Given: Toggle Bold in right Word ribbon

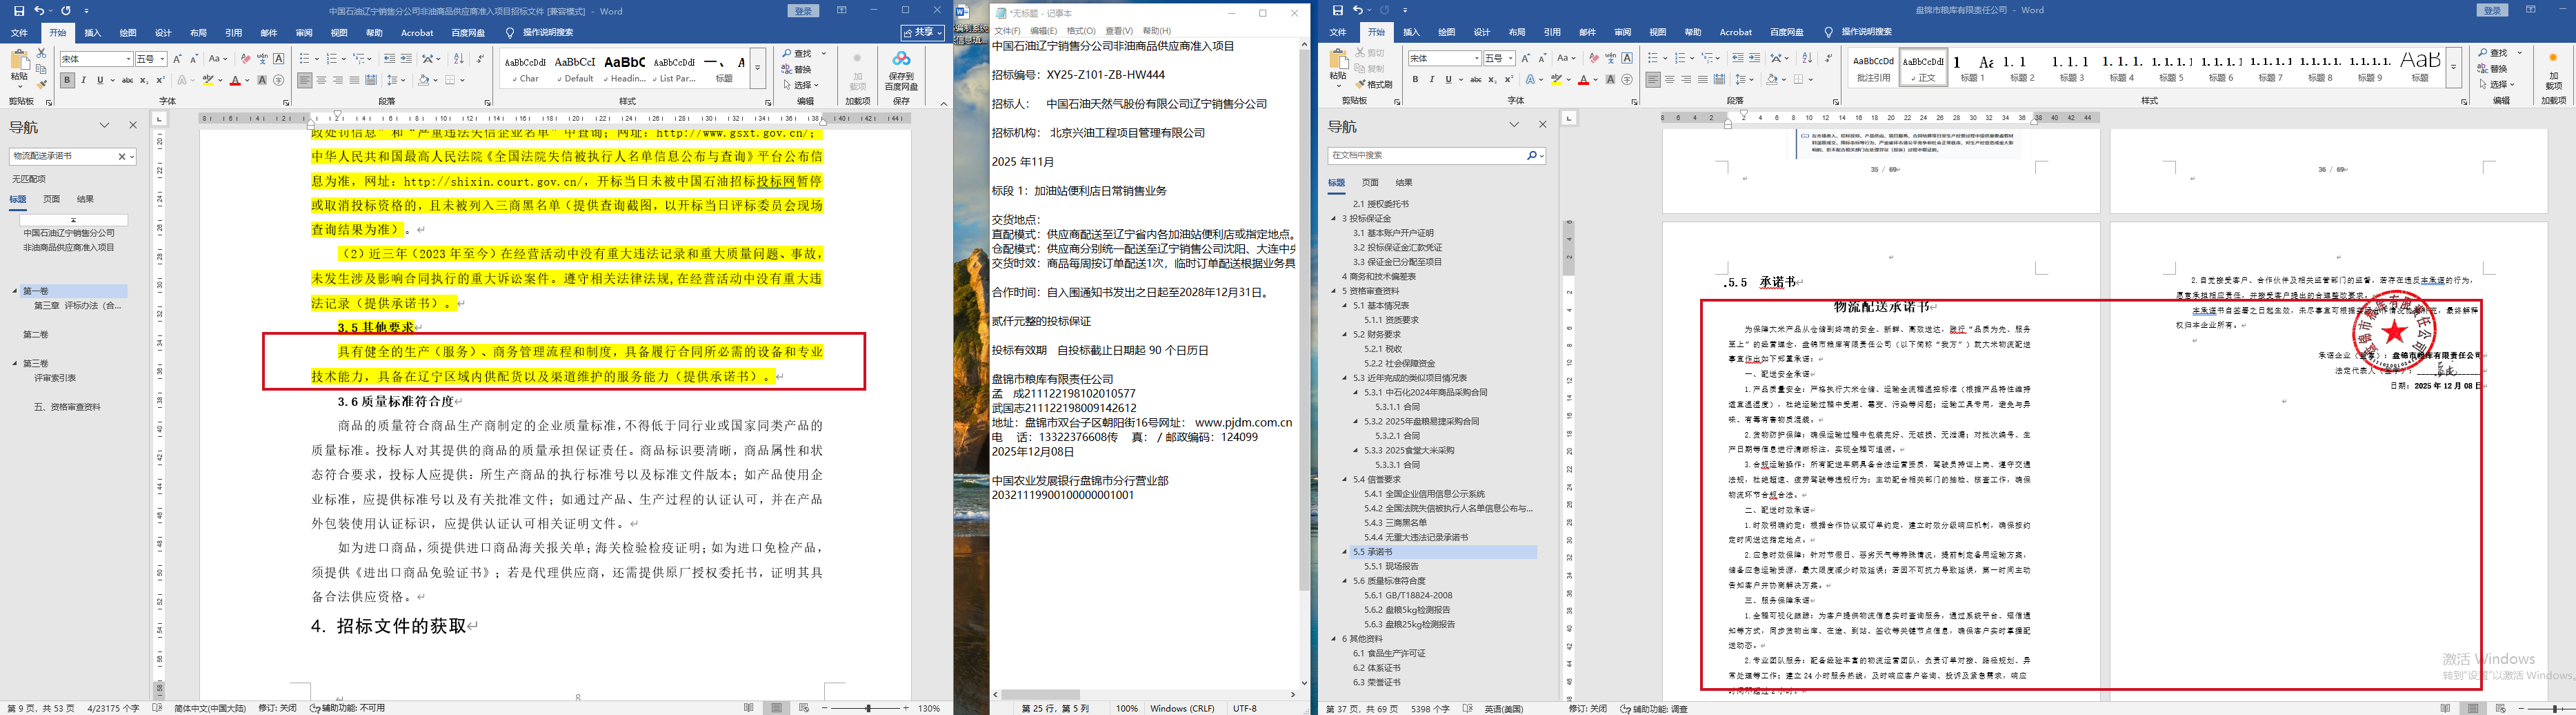Looking at the screenshot, I should [1415, 80].
